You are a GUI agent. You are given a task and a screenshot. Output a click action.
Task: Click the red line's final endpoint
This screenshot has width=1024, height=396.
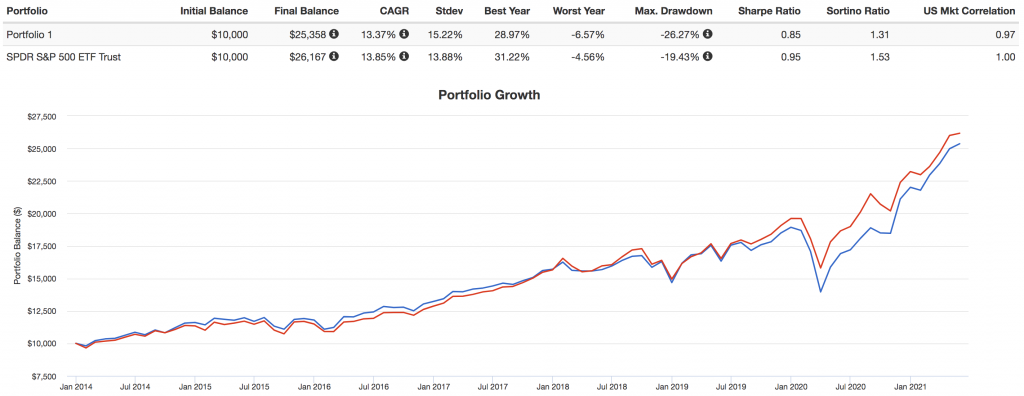[959, 133]
